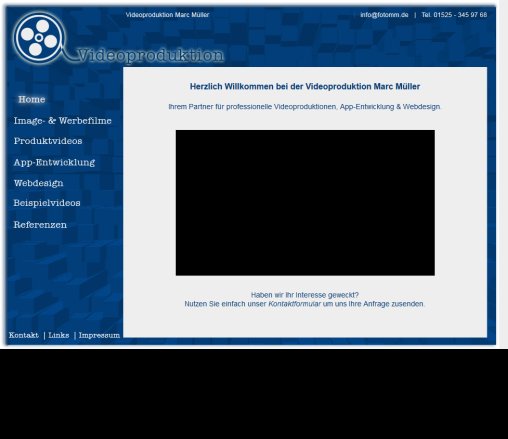Go to Image- & Werbefilme page

tap(63, 121)
